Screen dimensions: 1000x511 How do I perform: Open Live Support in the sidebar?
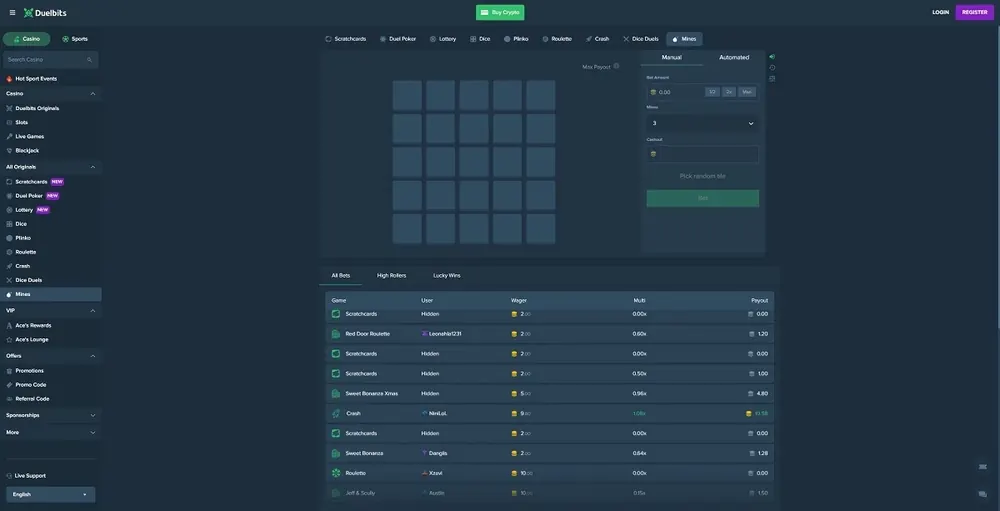point(30,476)
